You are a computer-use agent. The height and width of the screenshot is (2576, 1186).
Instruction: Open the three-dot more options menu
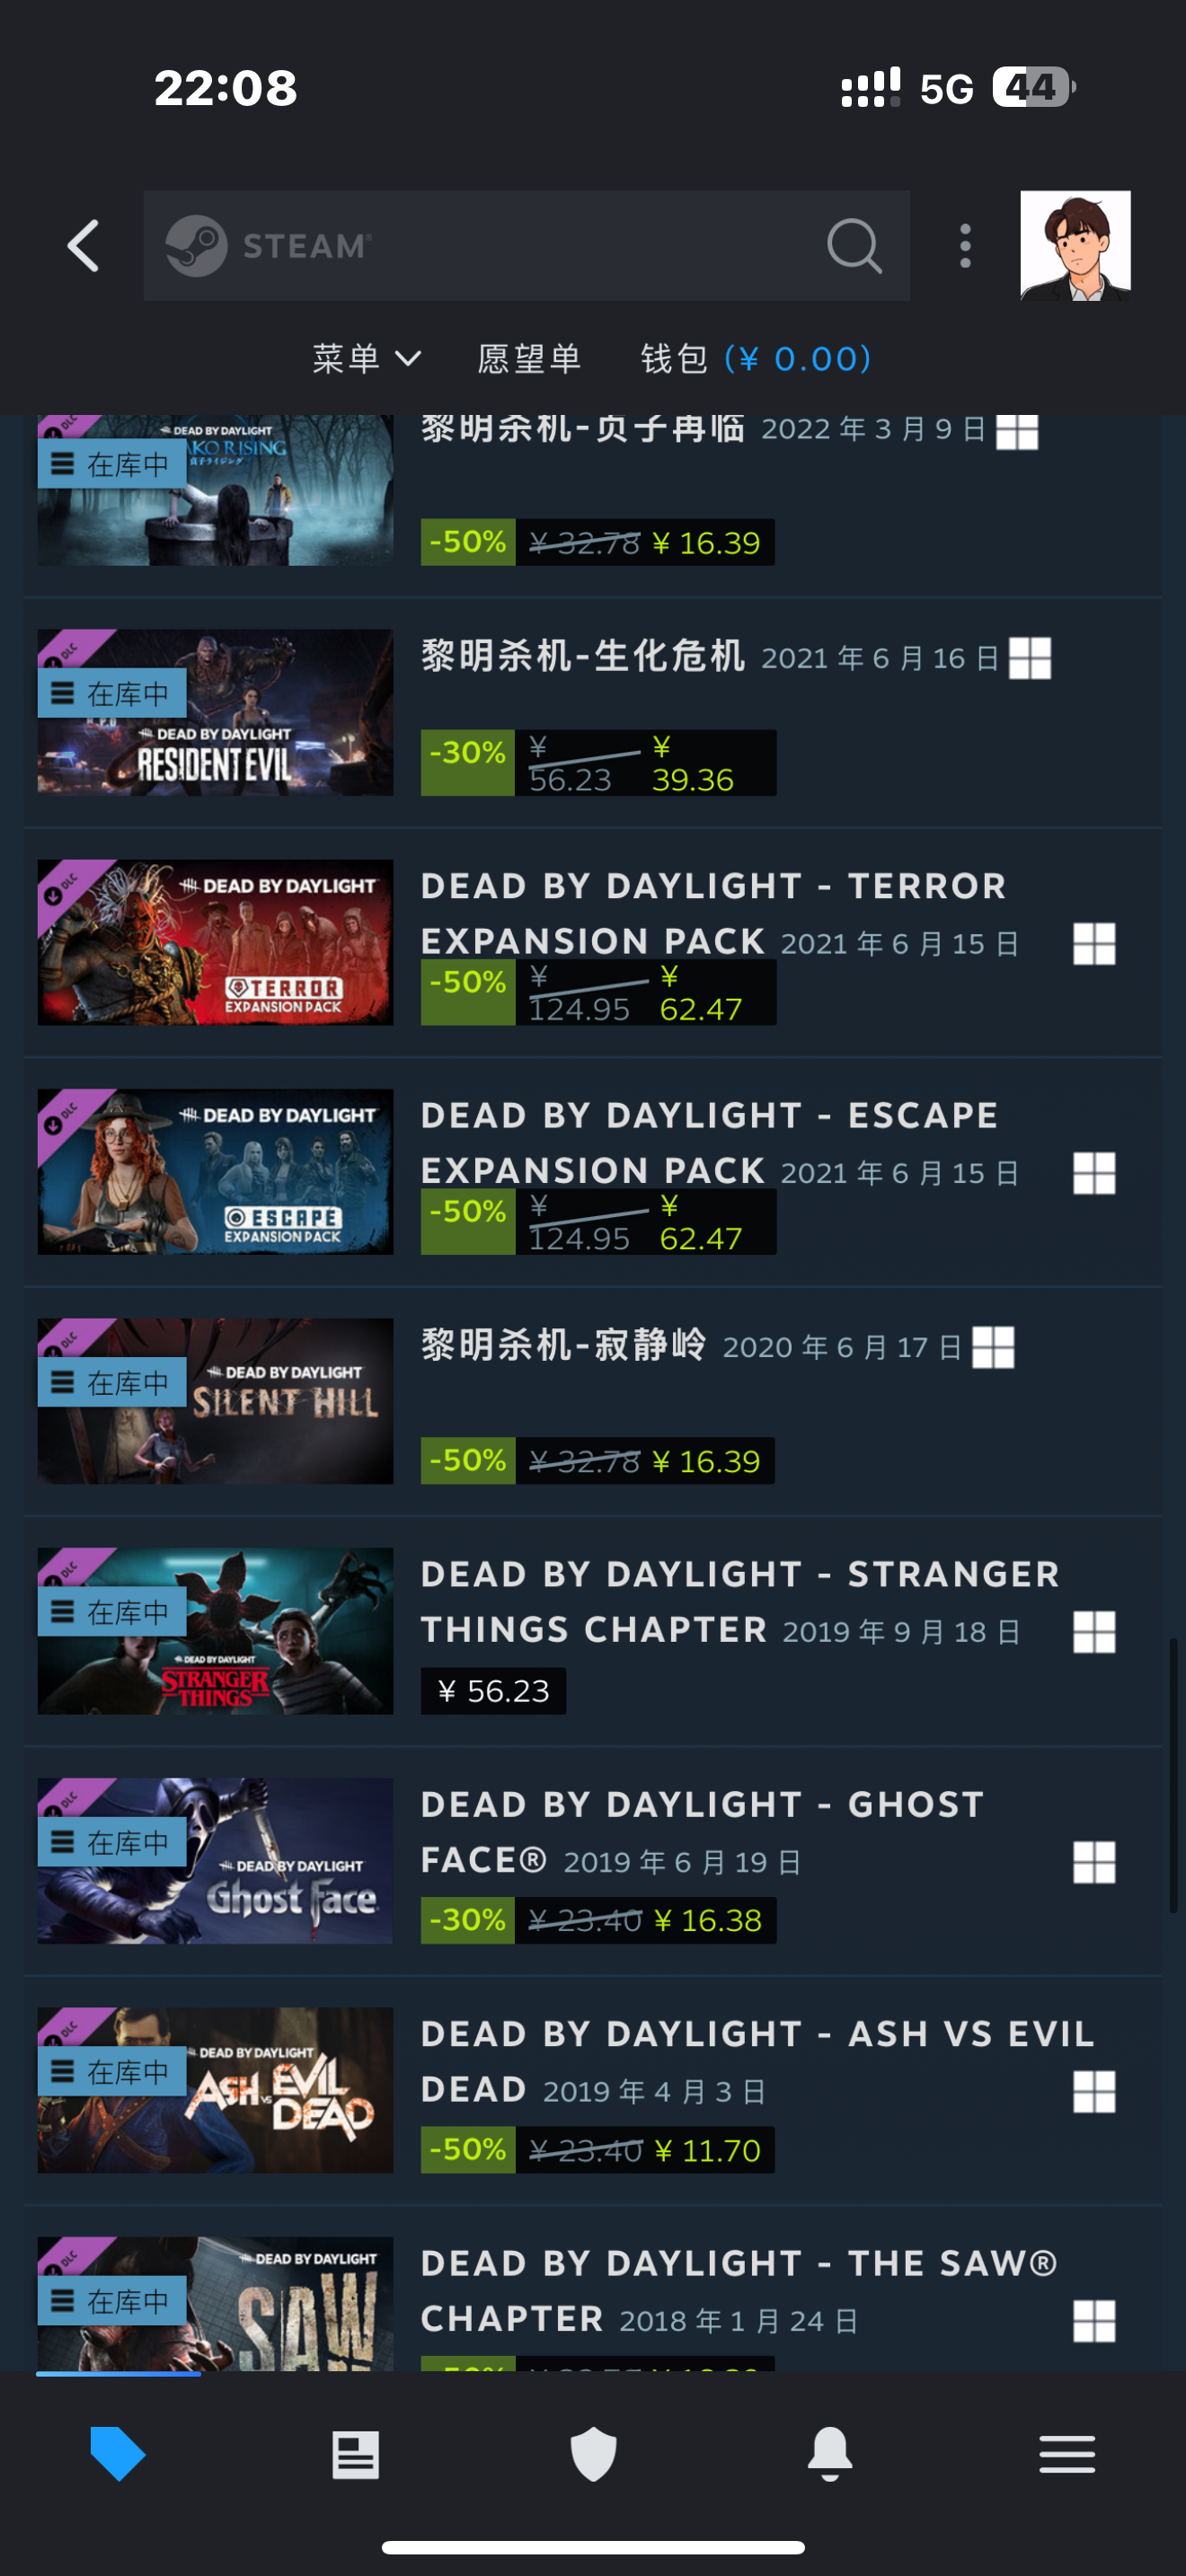(965, 246)
